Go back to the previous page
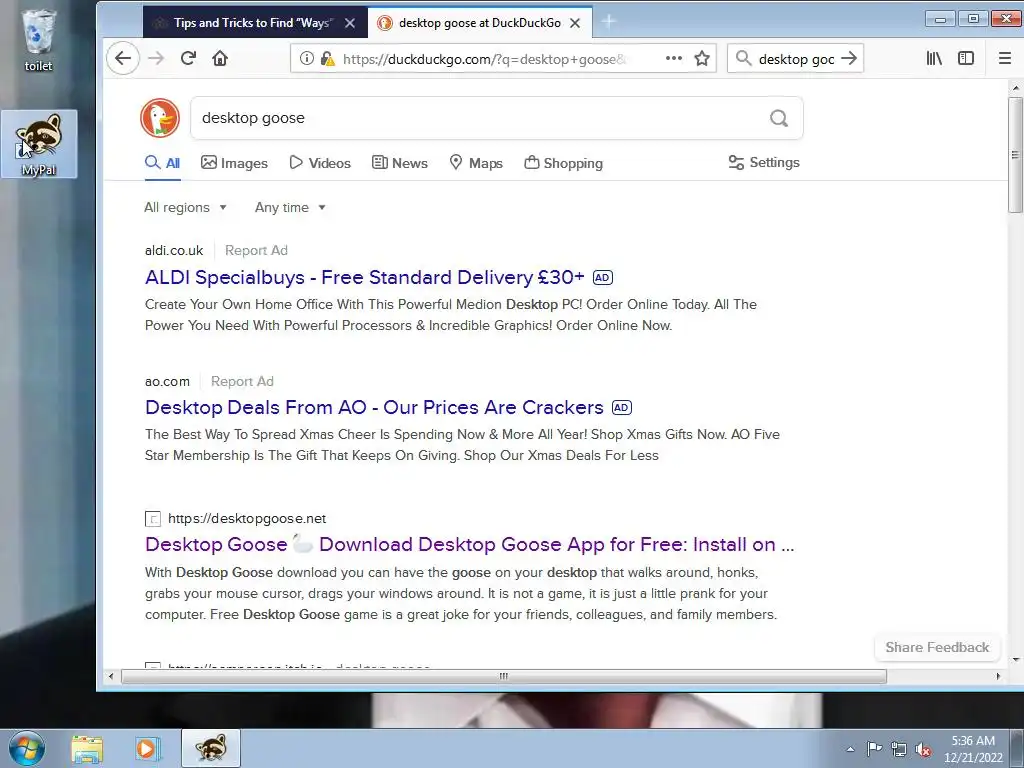 click(x=123, y=58)
